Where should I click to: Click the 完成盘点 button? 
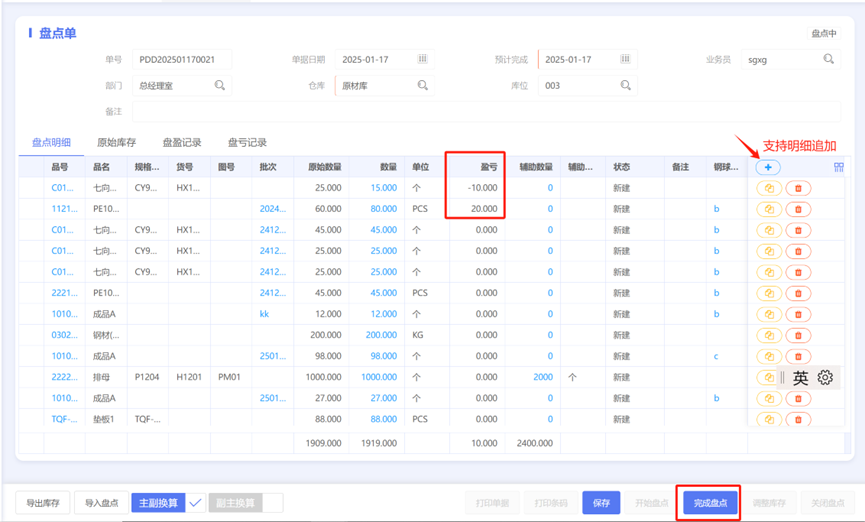pos(711,503)
